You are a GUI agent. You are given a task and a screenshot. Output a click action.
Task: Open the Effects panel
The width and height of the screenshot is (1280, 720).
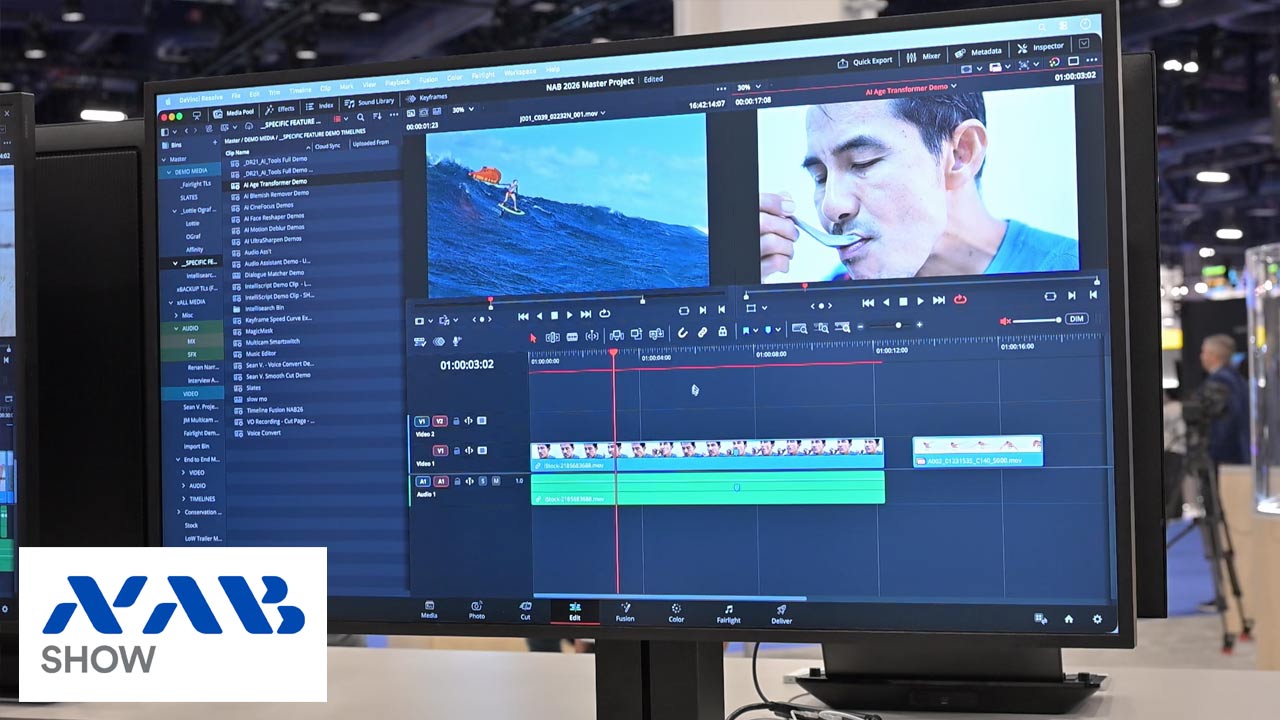pos(279,109)
